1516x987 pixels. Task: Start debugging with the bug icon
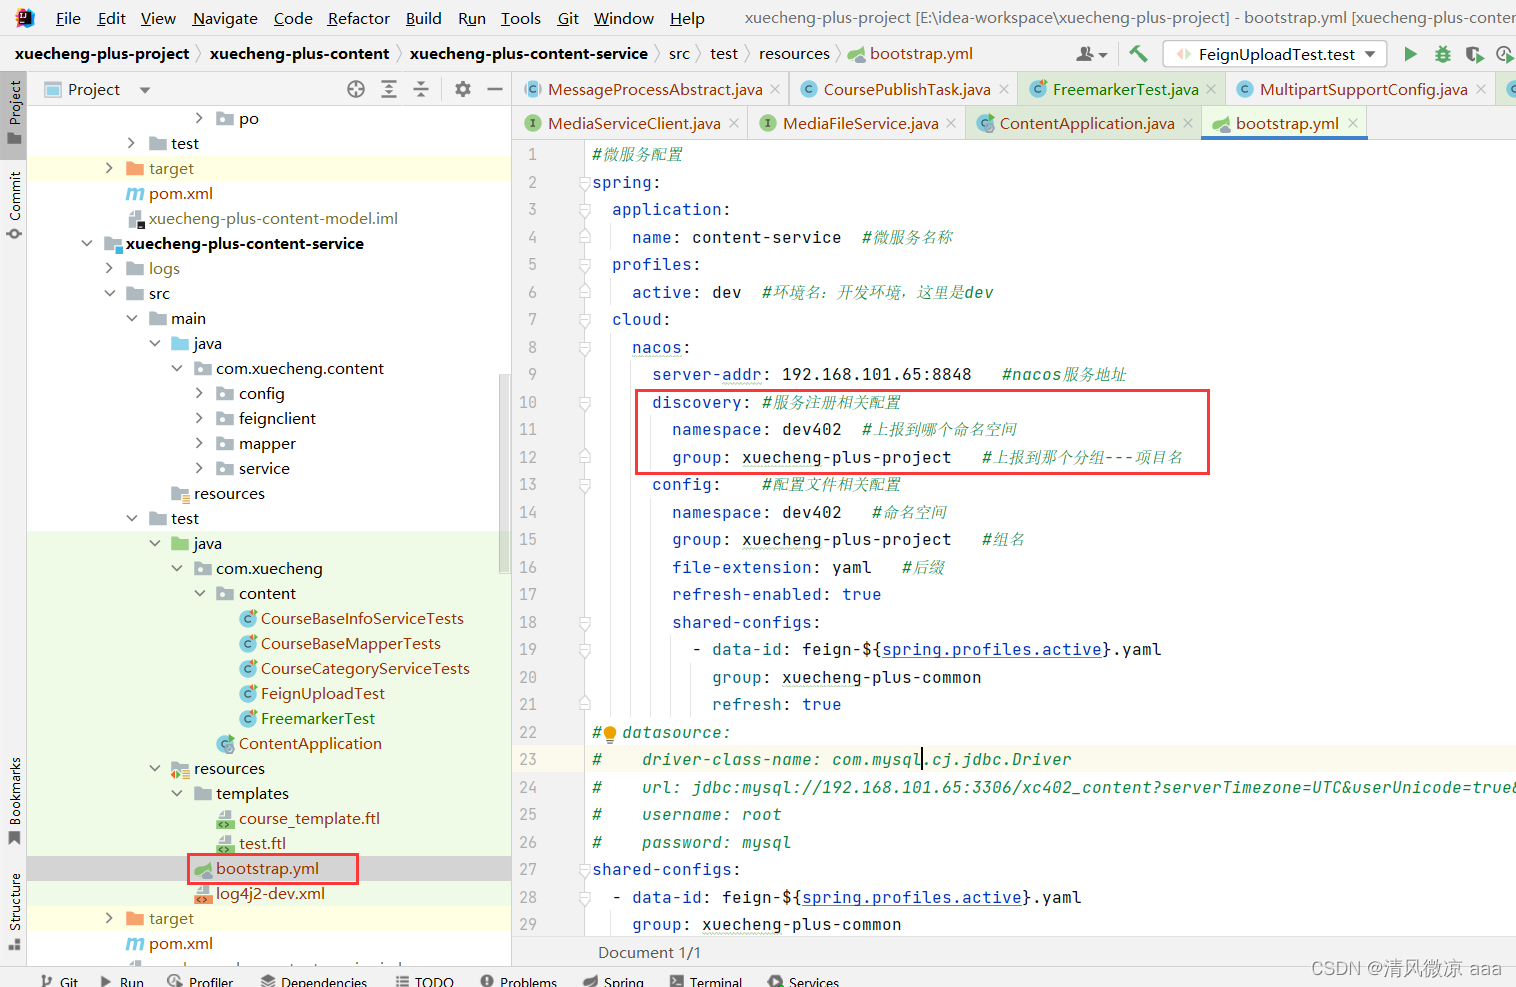pyautogui.click(x=1442, y=54)
